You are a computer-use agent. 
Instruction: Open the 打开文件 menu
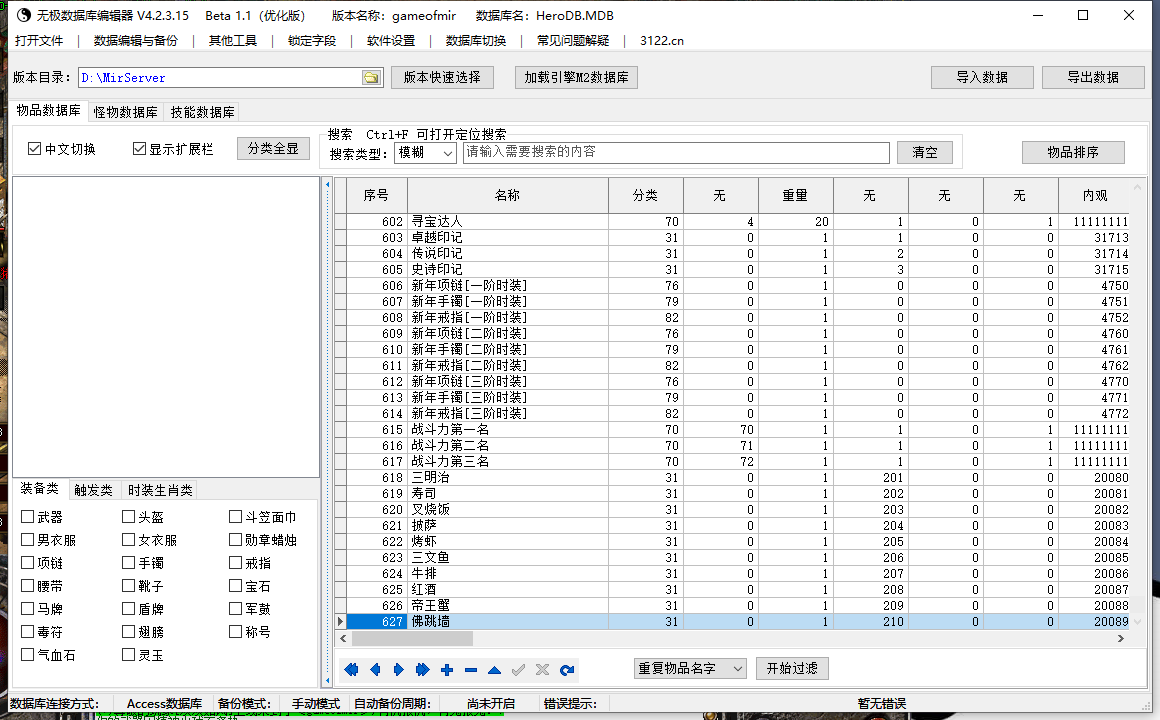click(x=39, y=41)
